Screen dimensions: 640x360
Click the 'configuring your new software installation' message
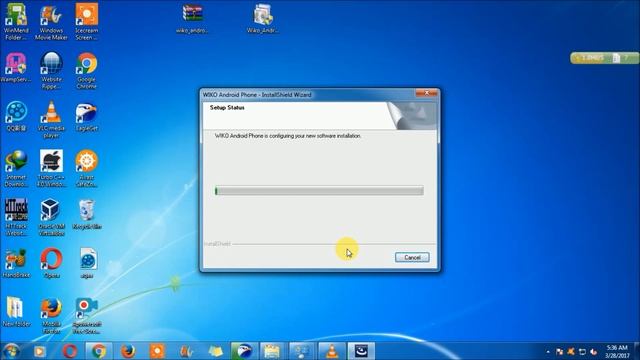288,136
